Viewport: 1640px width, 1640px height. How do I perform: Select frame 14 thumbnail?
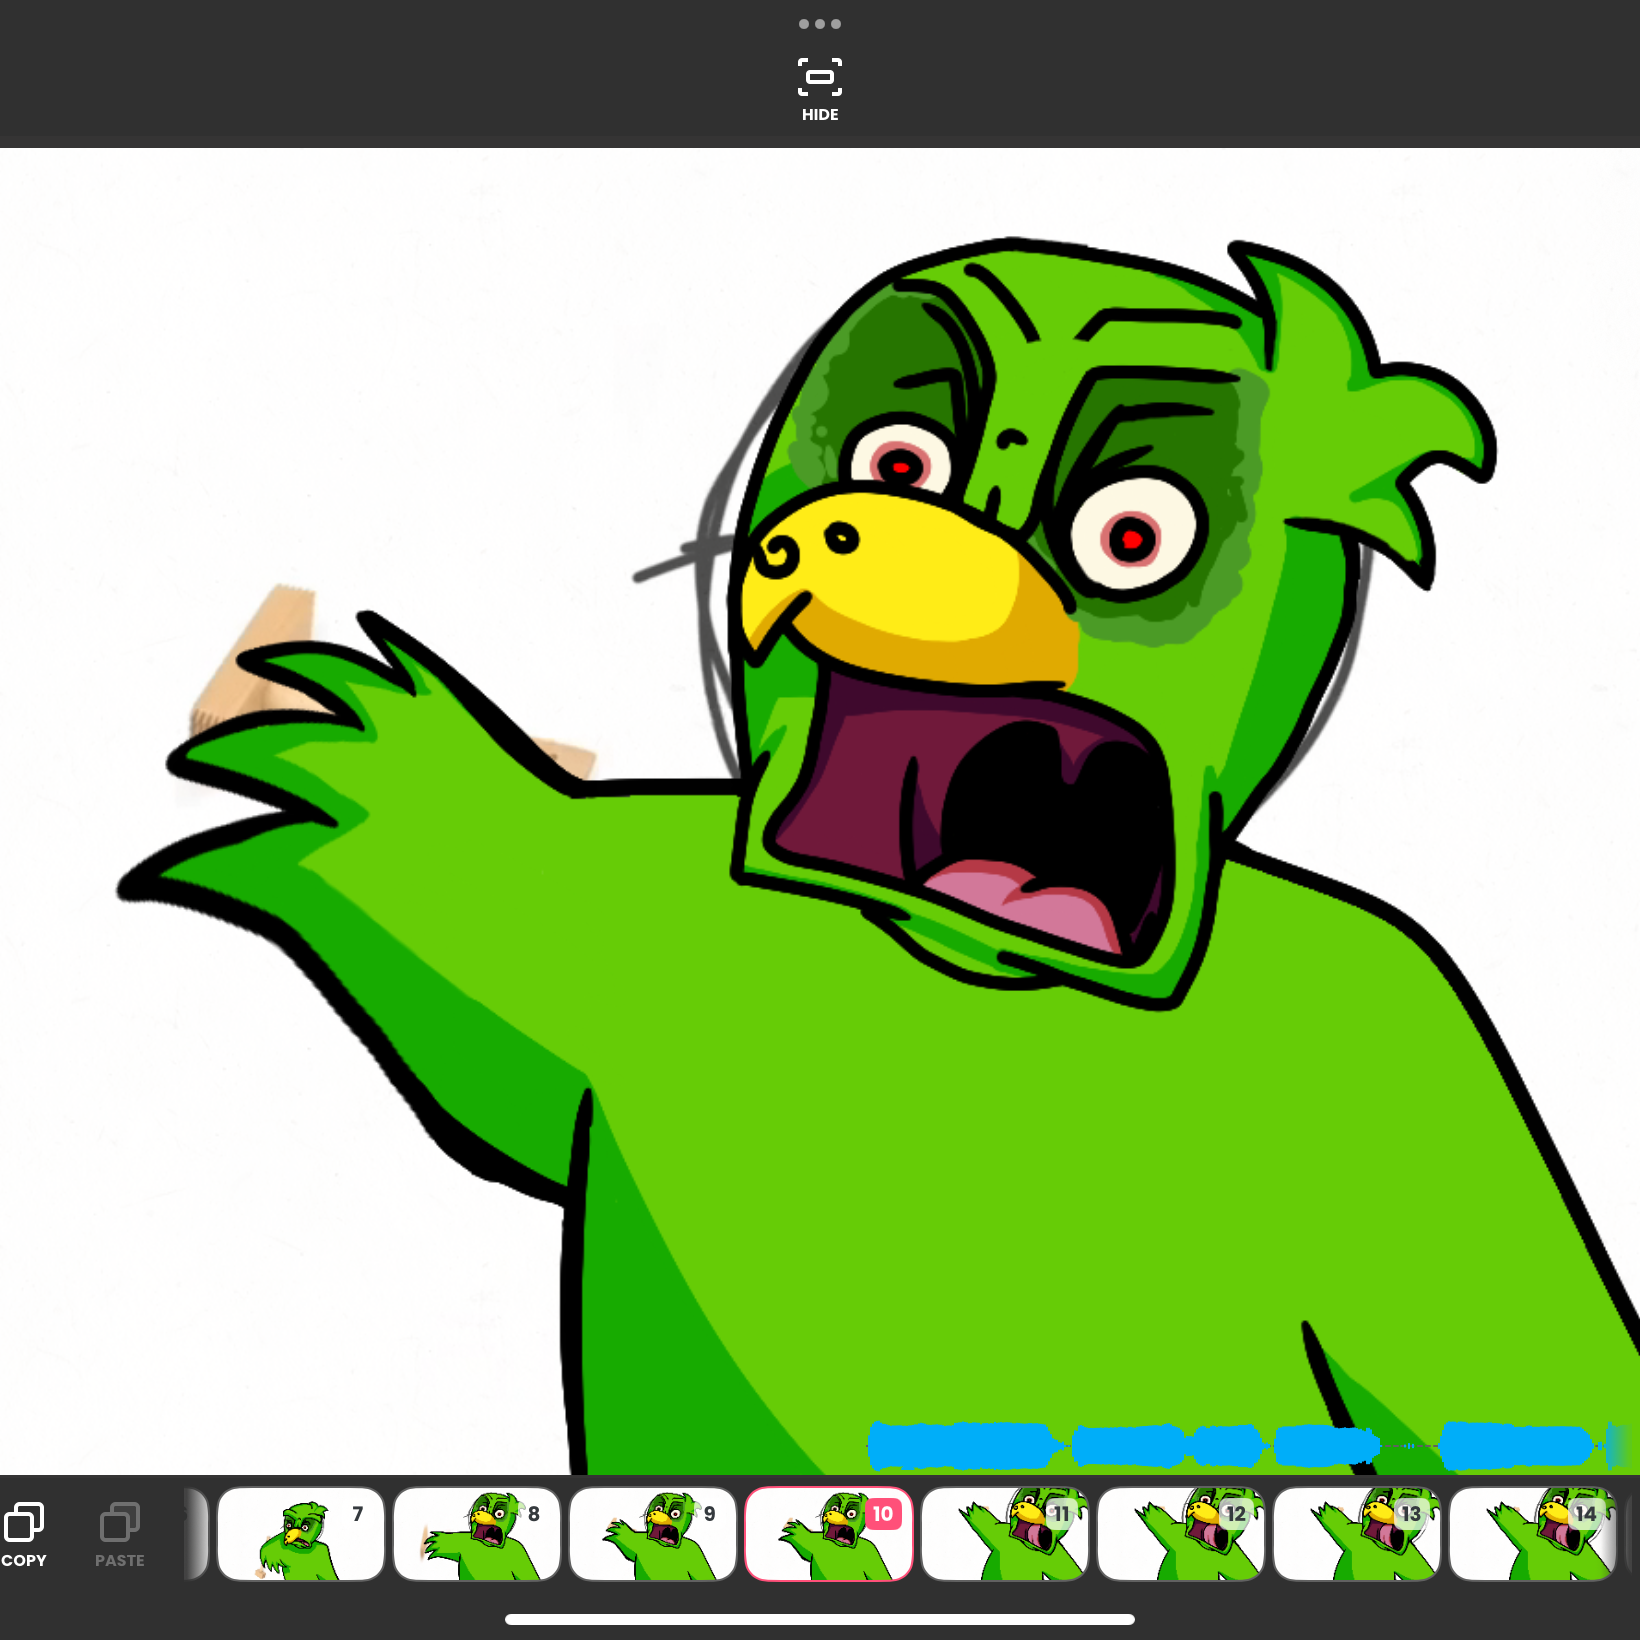coord(1533,1533)
